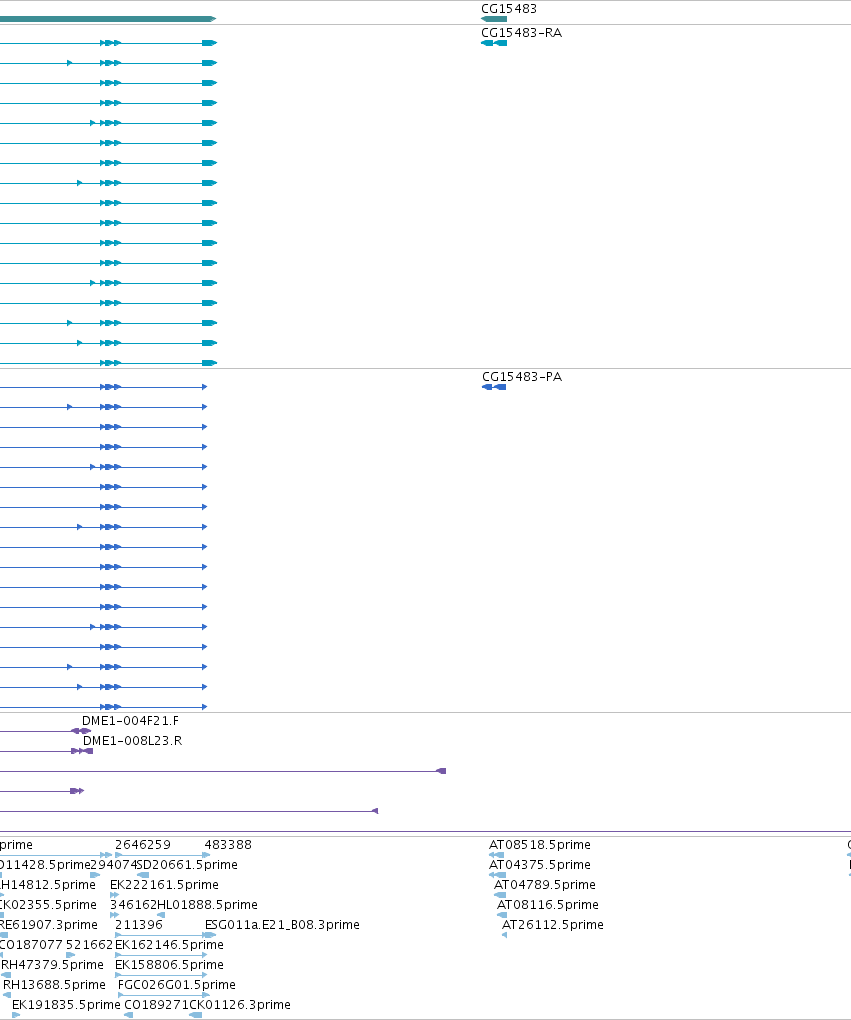Select the AT08116.5prime EST label

pos(547,905)
